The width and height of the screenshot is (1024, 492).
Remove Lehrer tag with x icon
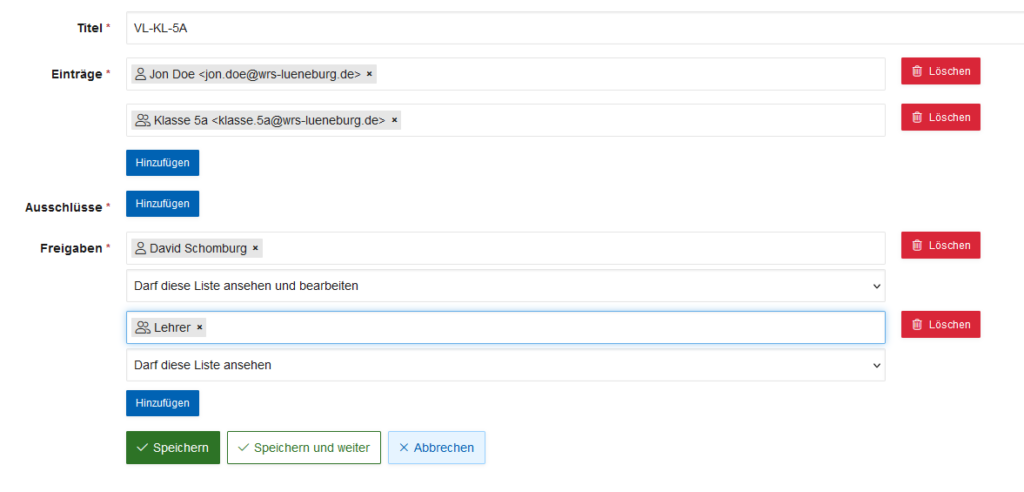(x=199, y=328)
